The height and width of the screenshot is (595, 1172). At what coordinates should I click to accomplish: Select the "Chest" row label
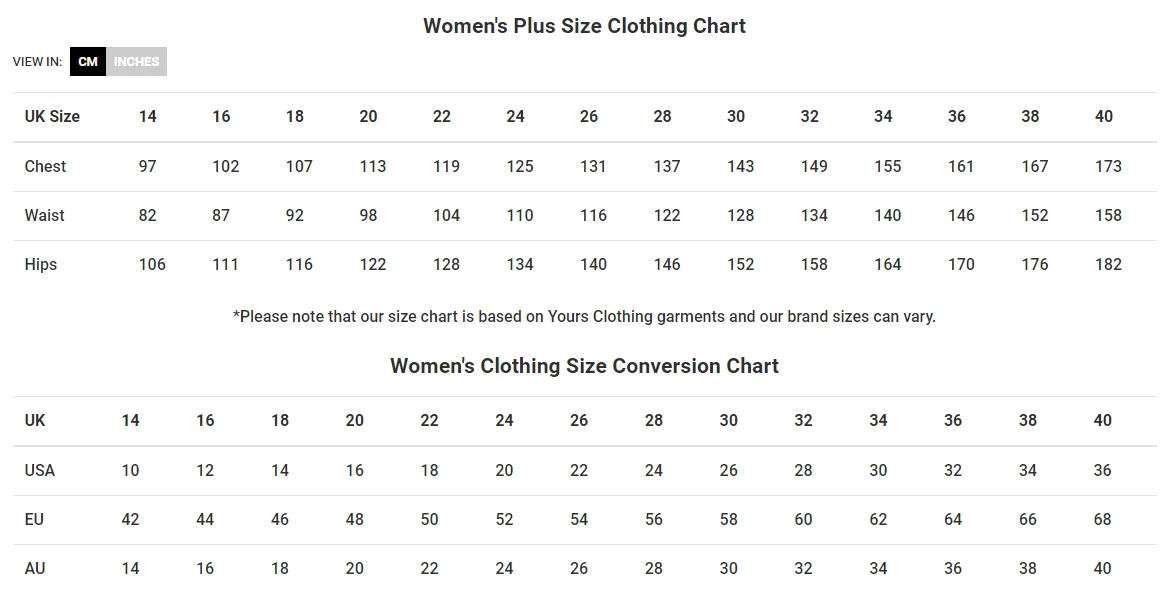click(x=45, y=166)
